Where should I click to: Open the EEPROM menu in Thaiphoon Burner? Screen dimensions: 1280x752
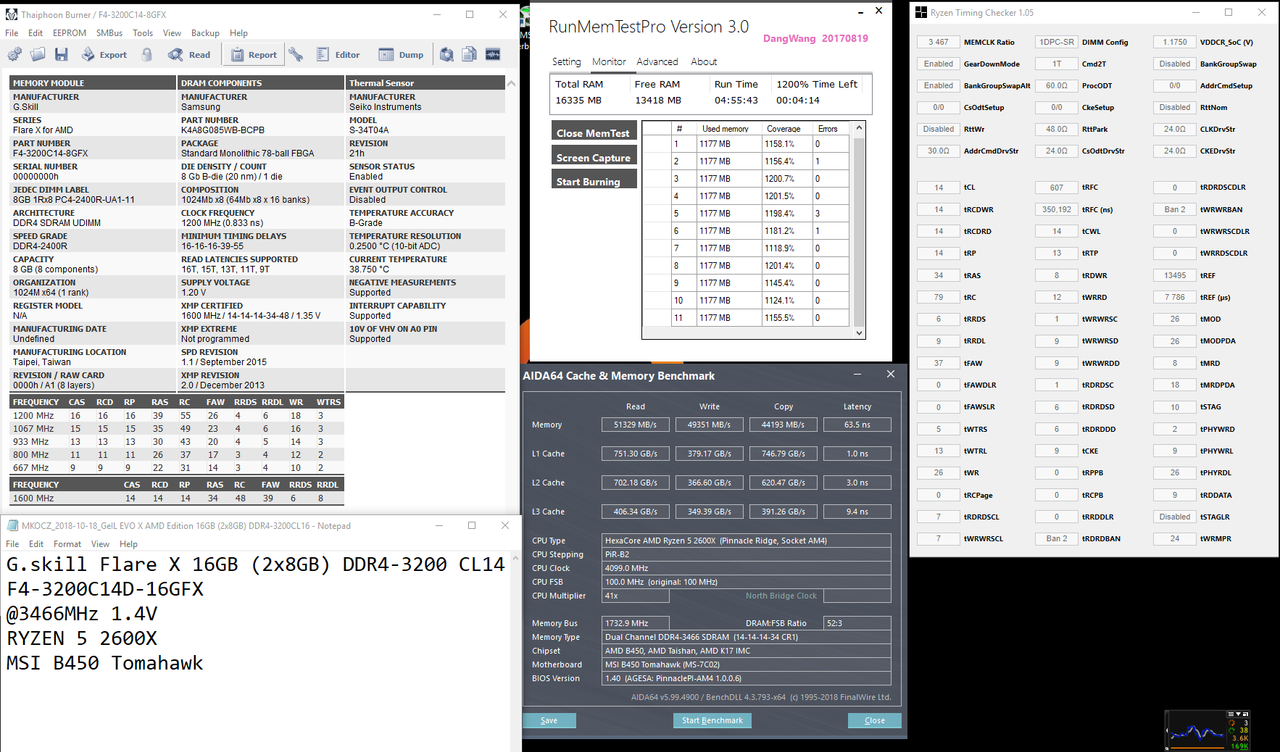tap(69, 33)
